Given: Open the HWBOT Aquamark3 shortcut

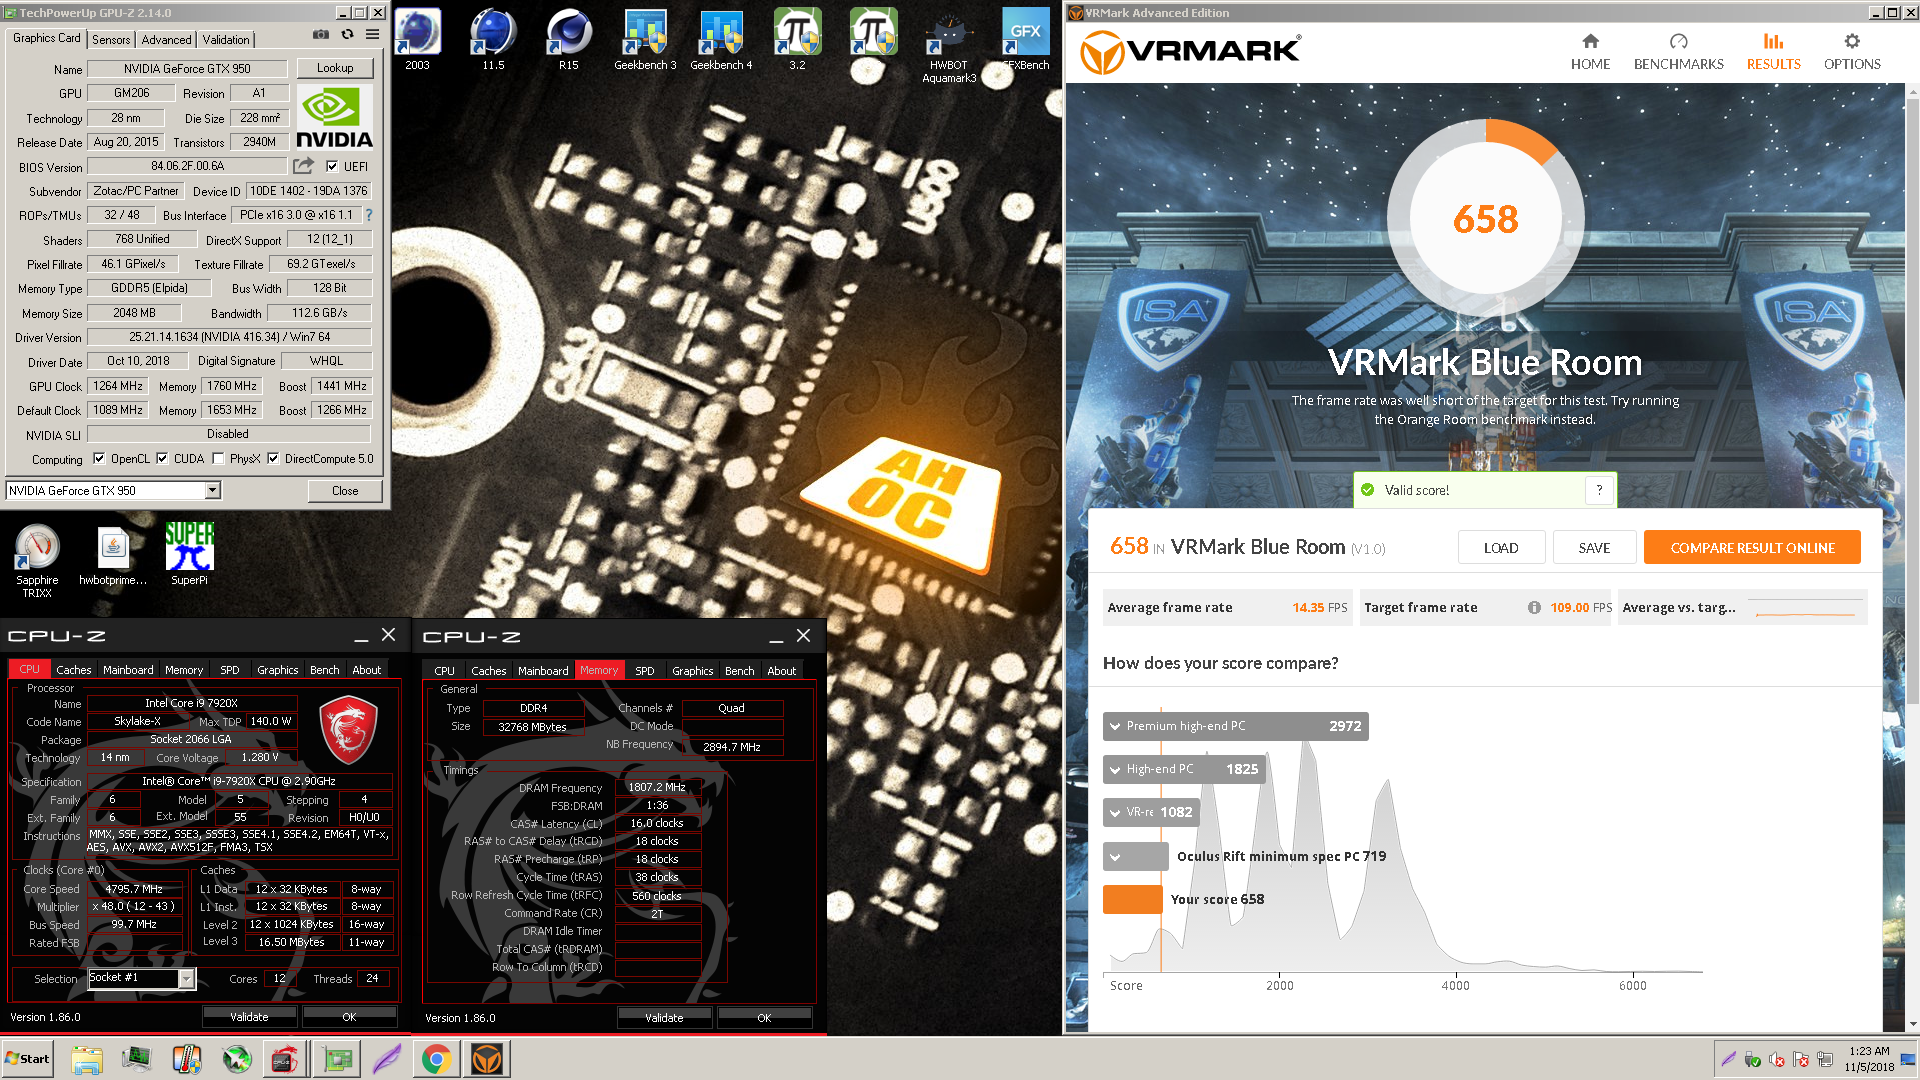Looking at the screenshot, I should coord(948,46).
